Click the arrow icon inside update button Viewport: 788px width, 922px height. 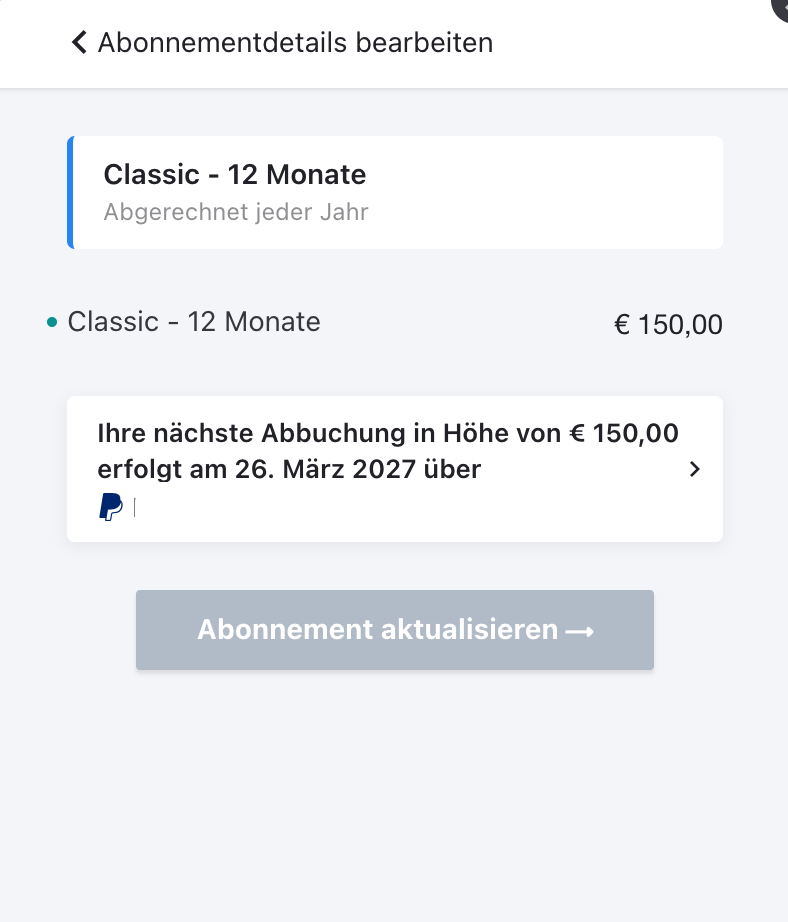tap(579, 632)
